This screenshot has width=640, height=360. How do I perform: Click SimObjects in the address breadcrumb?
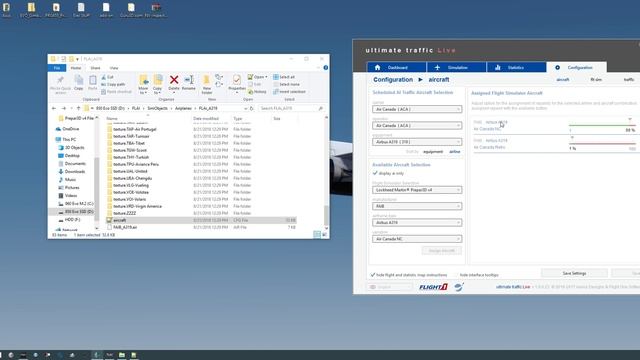[x=158, y=108]
